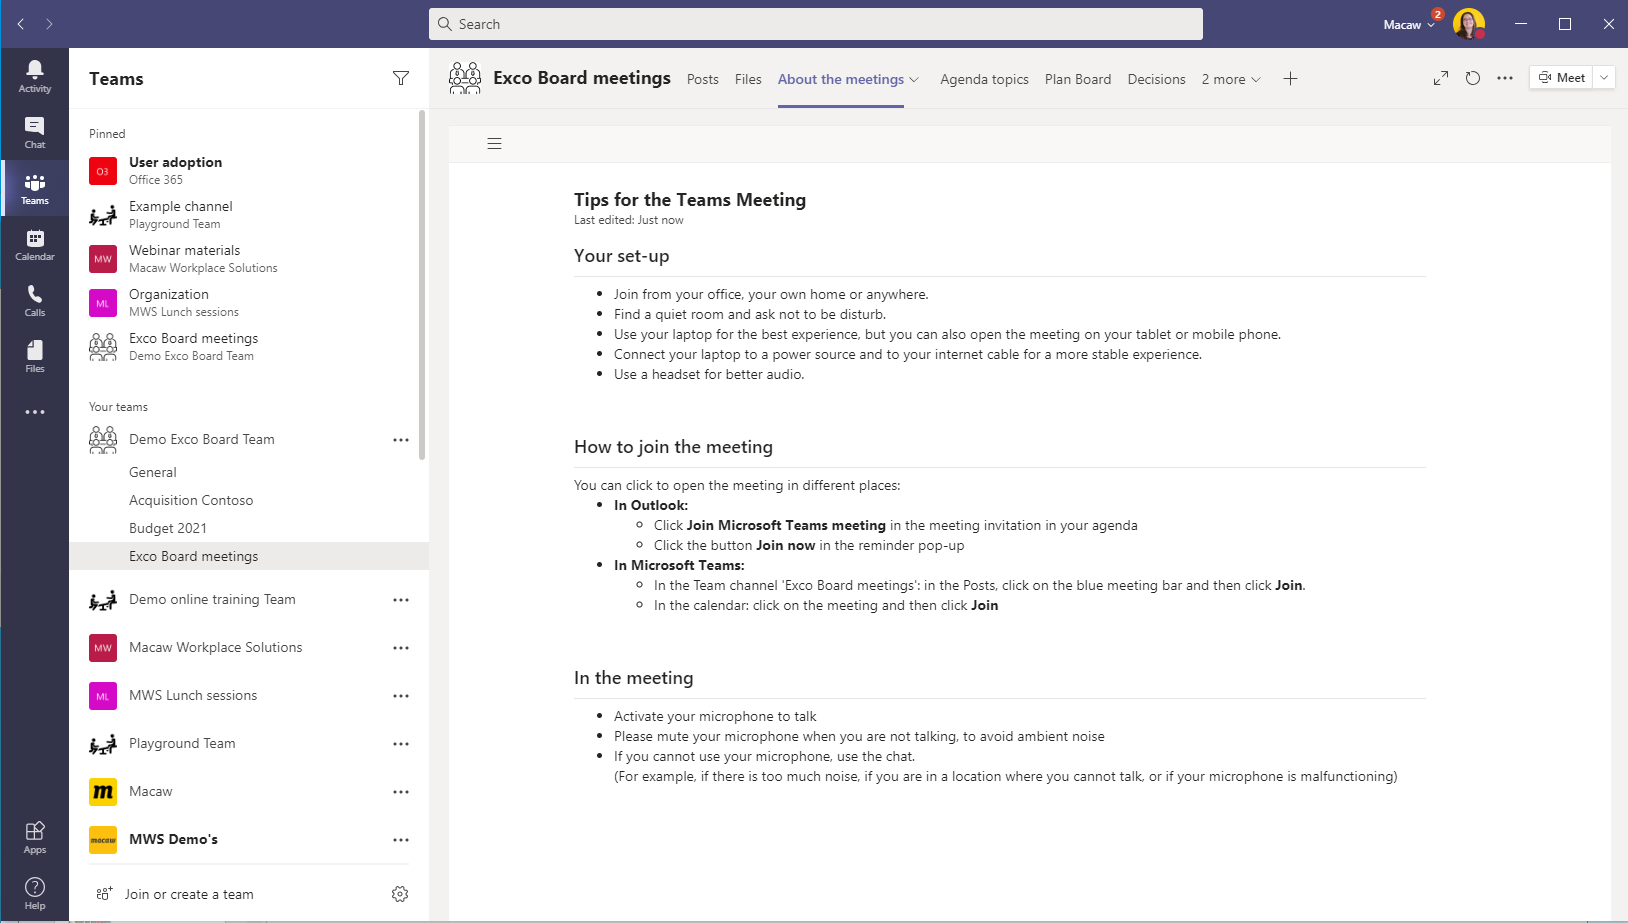Open the Activity feed
Viewport: 1628px width, 923px height.
tap(35, 76)
